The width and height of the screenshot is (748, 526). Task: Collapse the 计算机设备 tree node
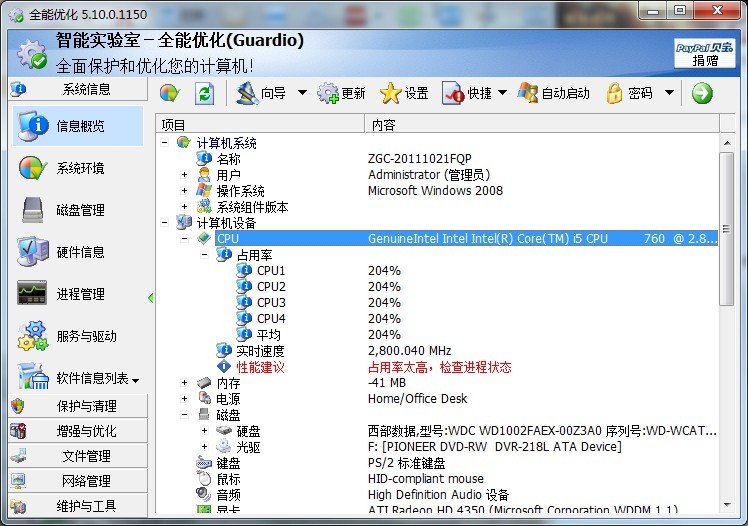point(164,223)
